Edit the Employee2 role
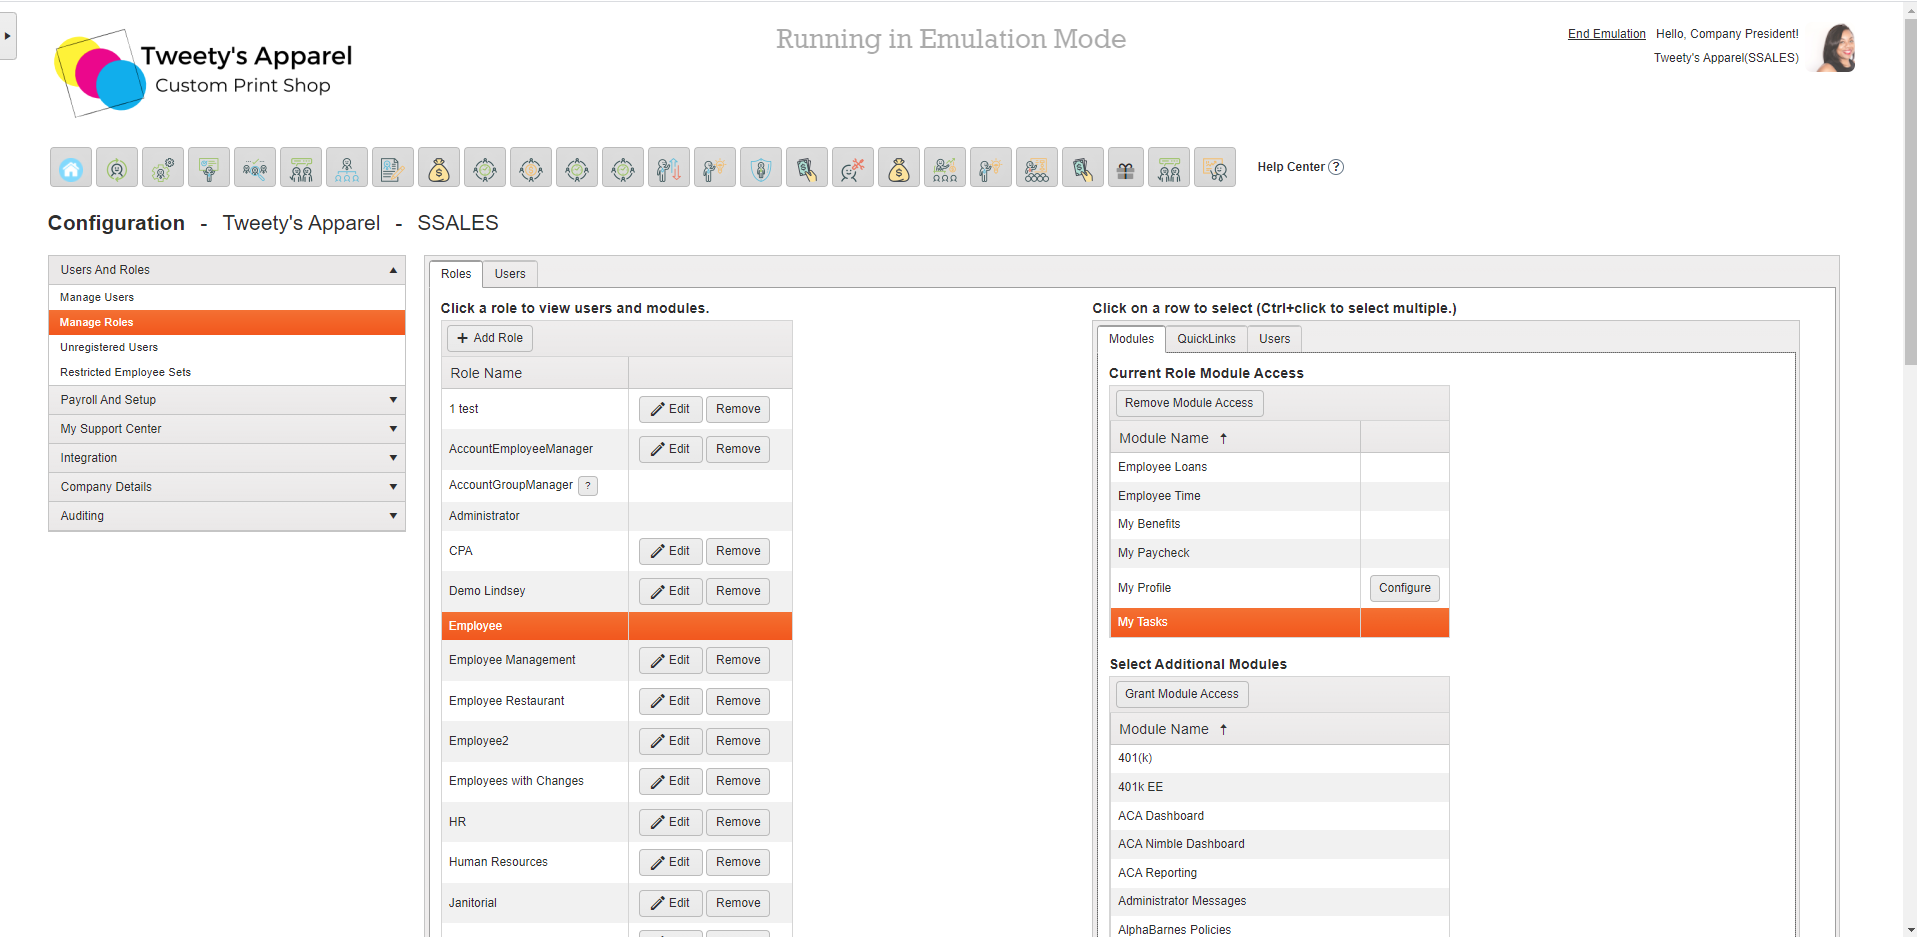The height and width of the screenshot is (937, 1917). pyautogui.click(x=671, y=741)
